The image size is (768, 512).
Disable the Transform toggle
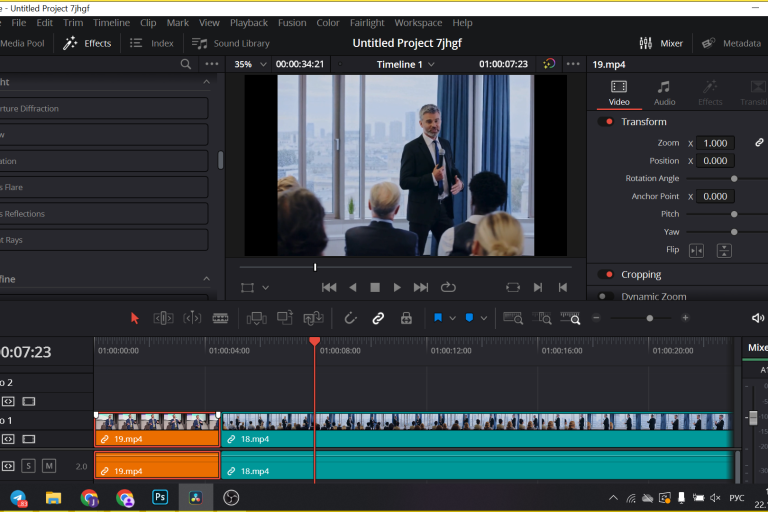point(606,122)
